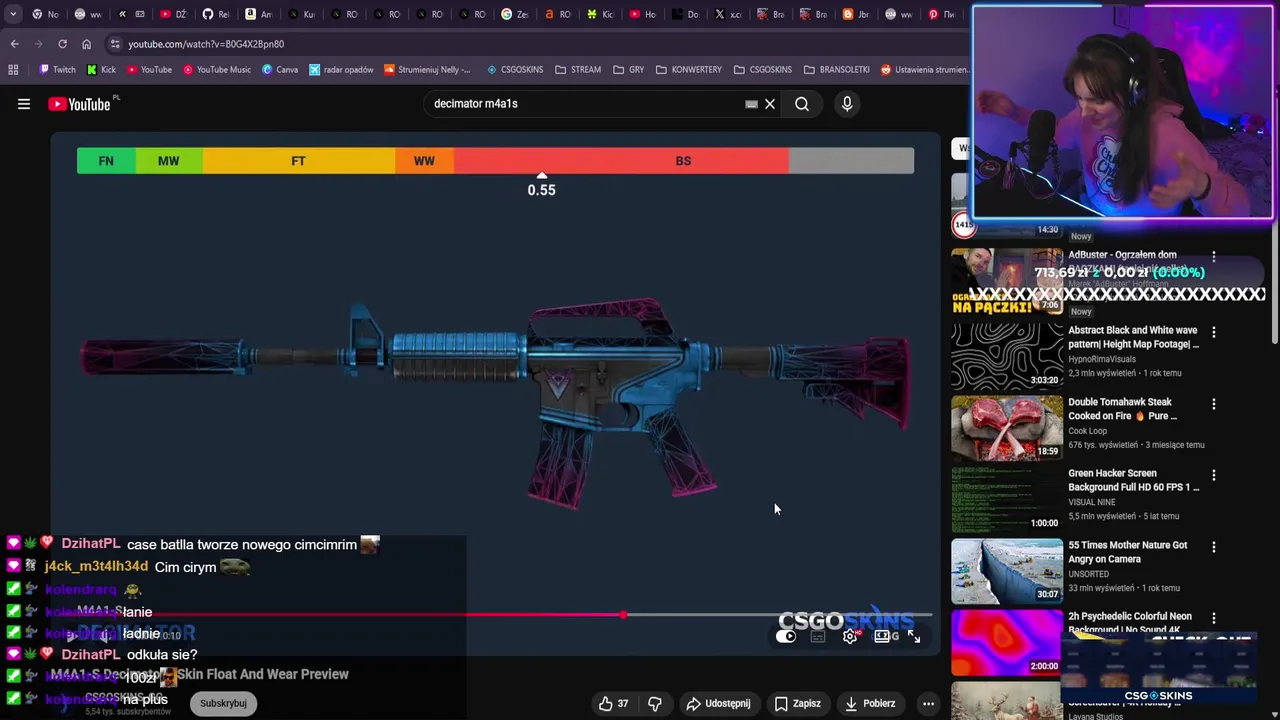
Task: Dislike the video with thumbs down
Action: click(x=655, y=703)
